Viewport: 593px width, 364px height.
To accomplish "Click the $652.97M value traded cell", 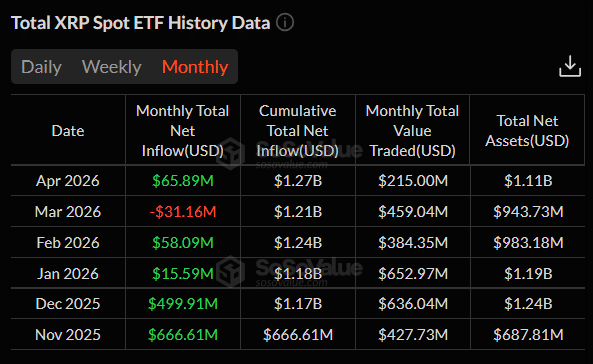I will [413, 274].
